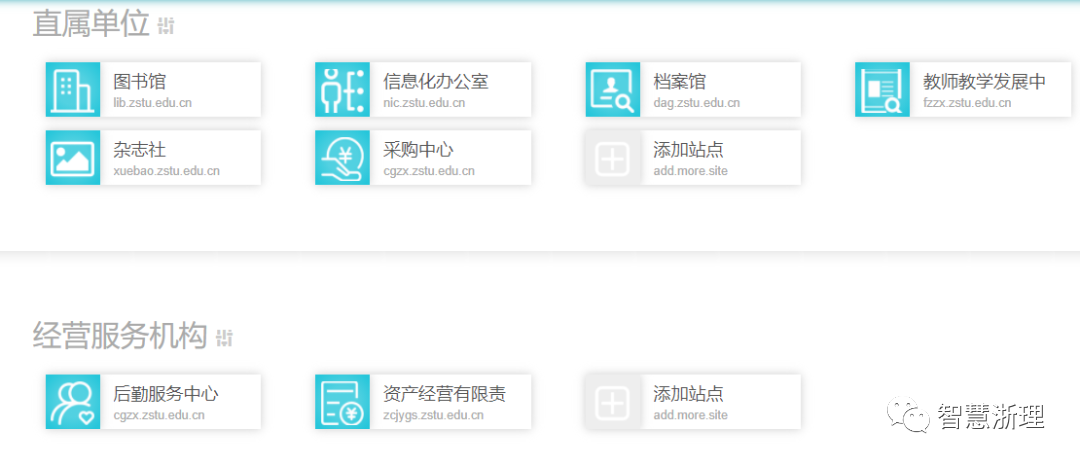Image resolution: width=1080 pixels, height=465 pixels.
Task: Visit the dag.zstu.edu.cn address
Action: (696, 103)
